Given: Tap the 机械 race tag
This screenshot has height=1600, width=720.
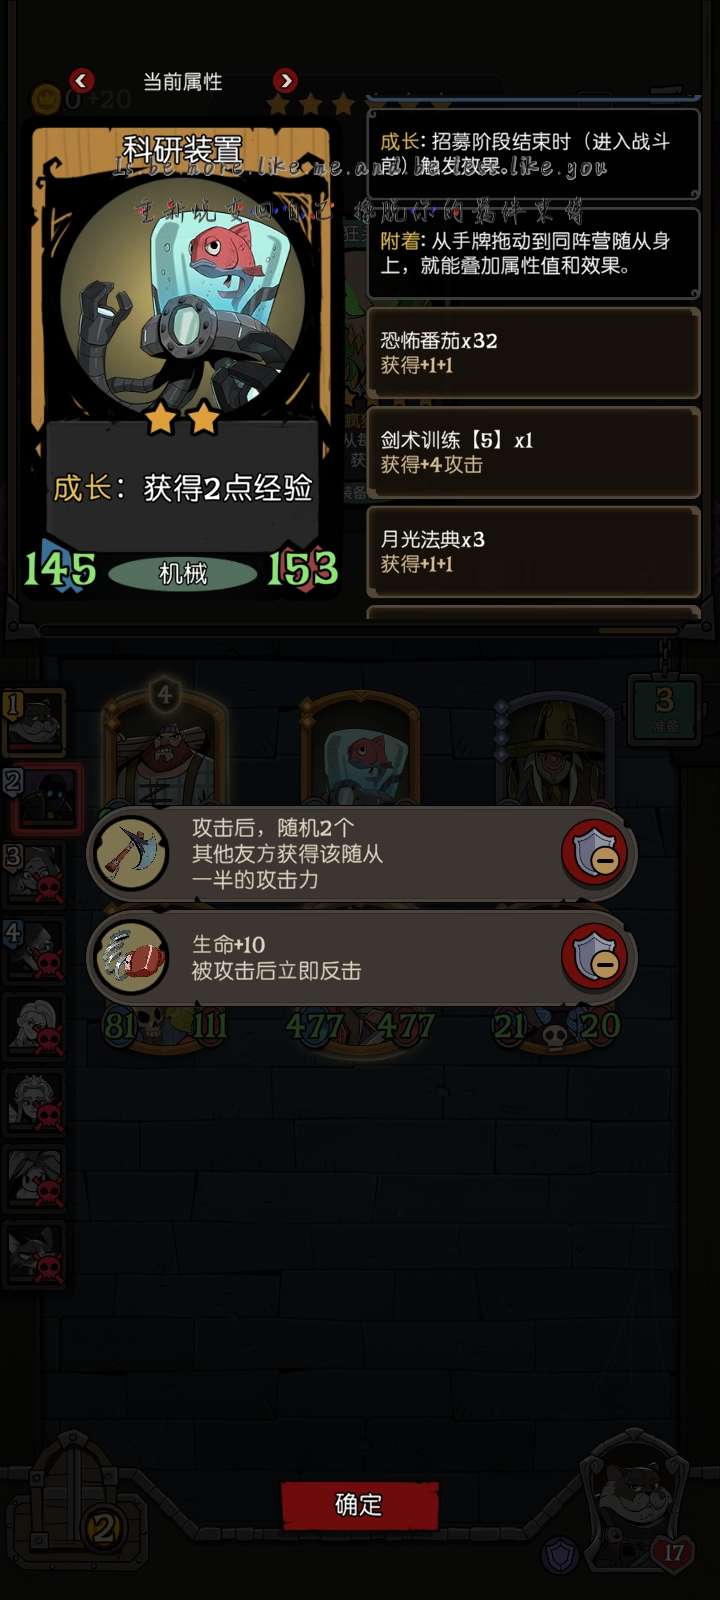Looking at the screenshot, I should tap(182, 573).
